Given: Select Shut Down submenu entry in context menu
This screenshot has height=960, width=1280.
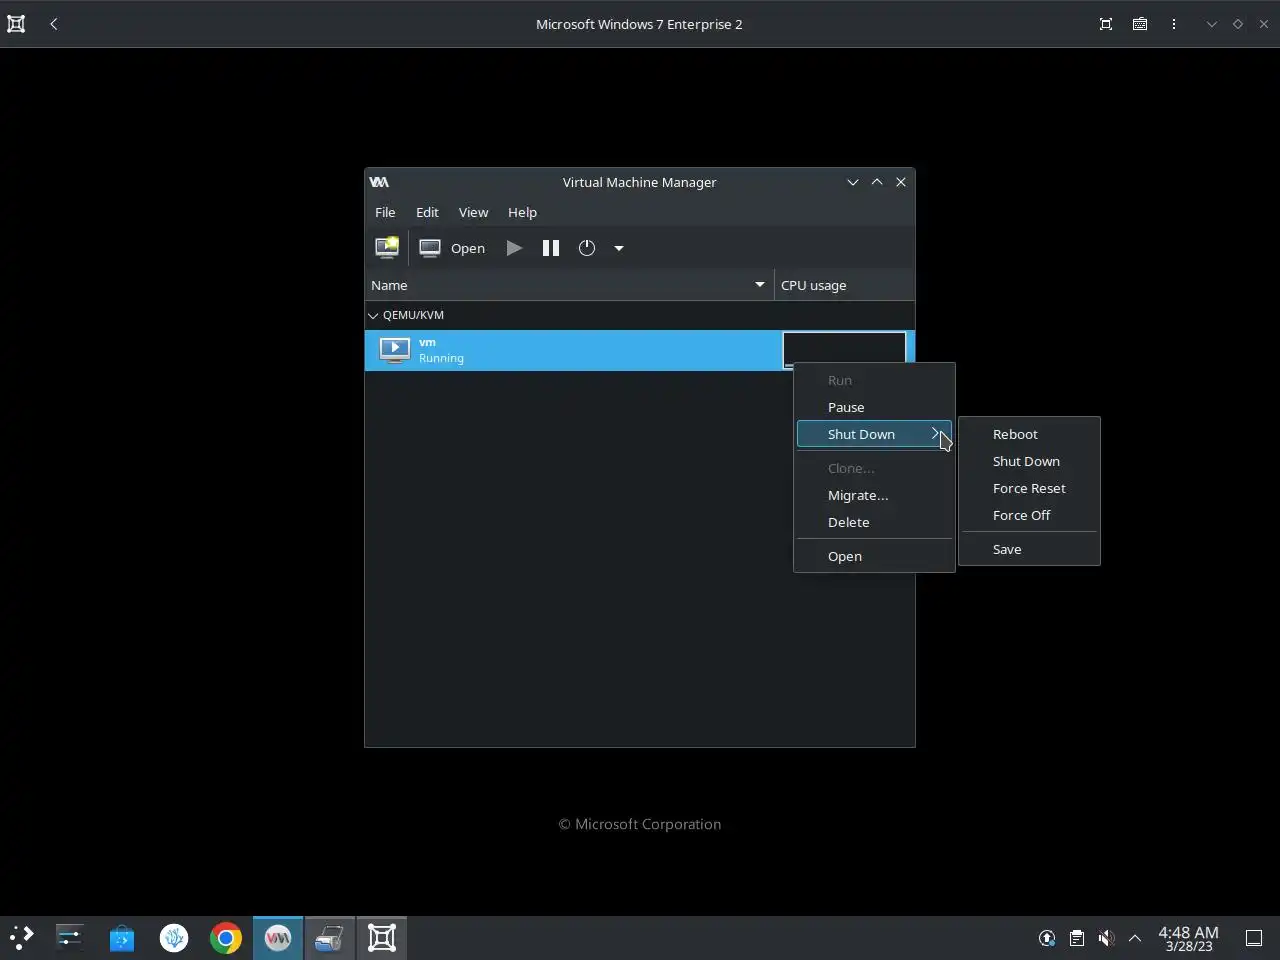Looking at the screenshot, I should pos(874,434).
